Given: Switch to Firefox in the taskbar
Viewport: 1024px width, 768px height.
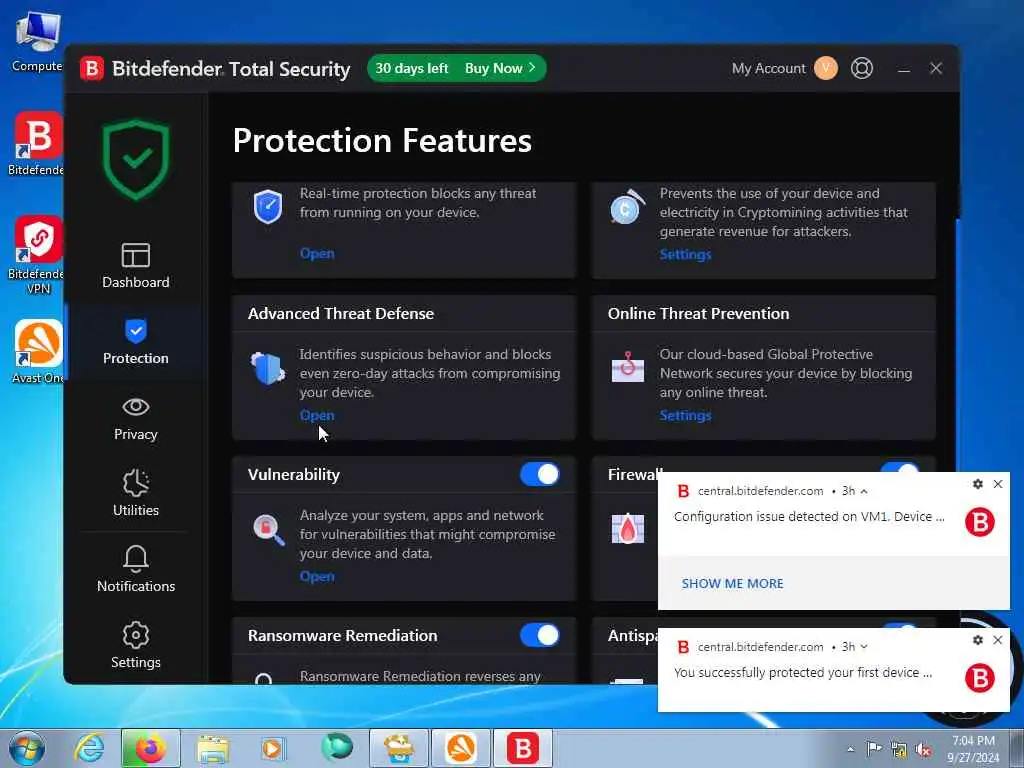Looking at the screenshot, I should 151,748.
